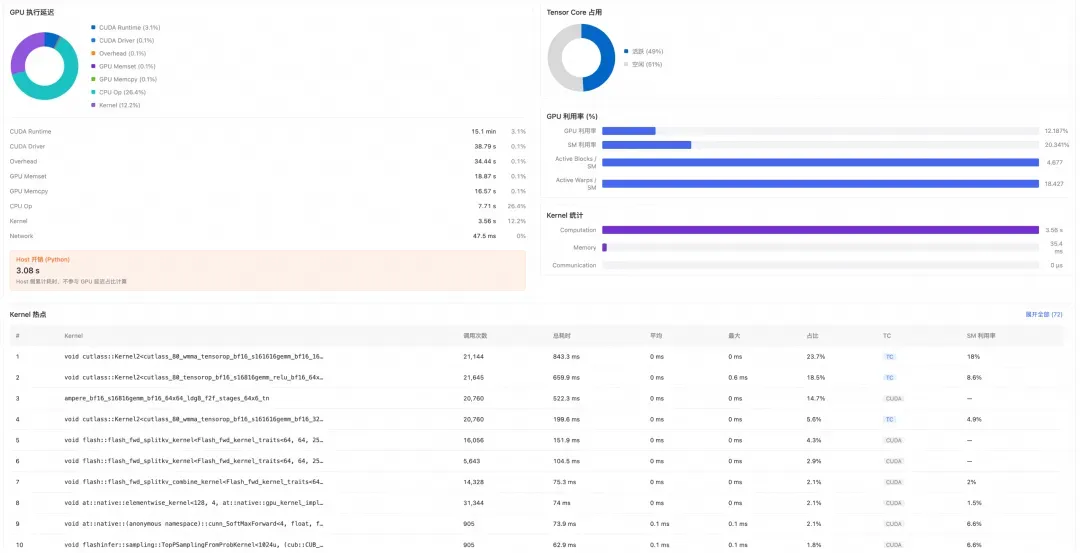Toggle the Kernel (12.2%) legend entry
The image size is (1080, 553).
116,105
